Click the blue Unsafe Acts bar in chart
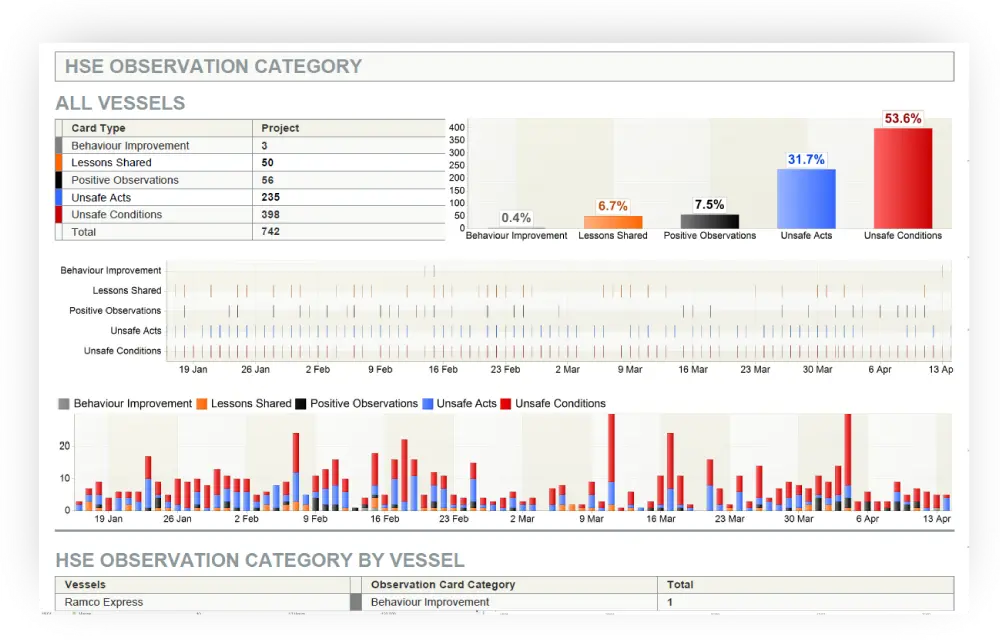 pos(806,198)
